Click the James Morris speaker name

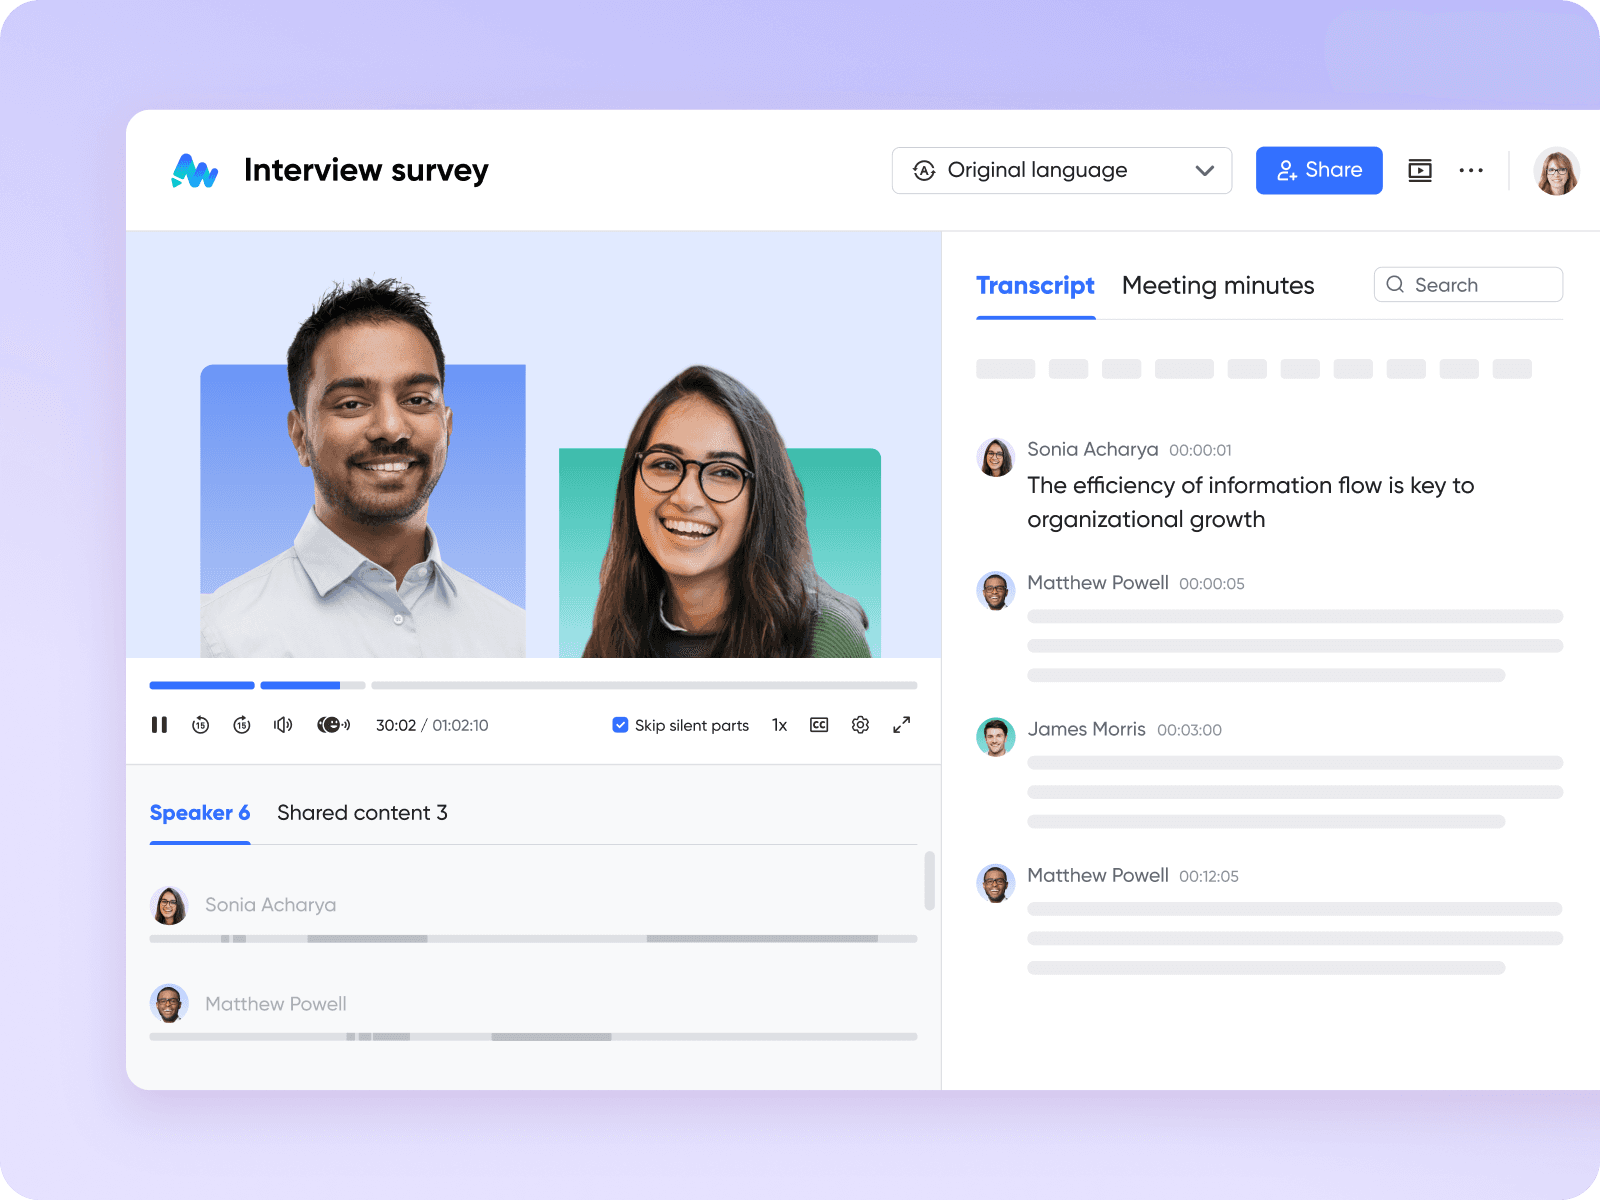[1086, 729]
